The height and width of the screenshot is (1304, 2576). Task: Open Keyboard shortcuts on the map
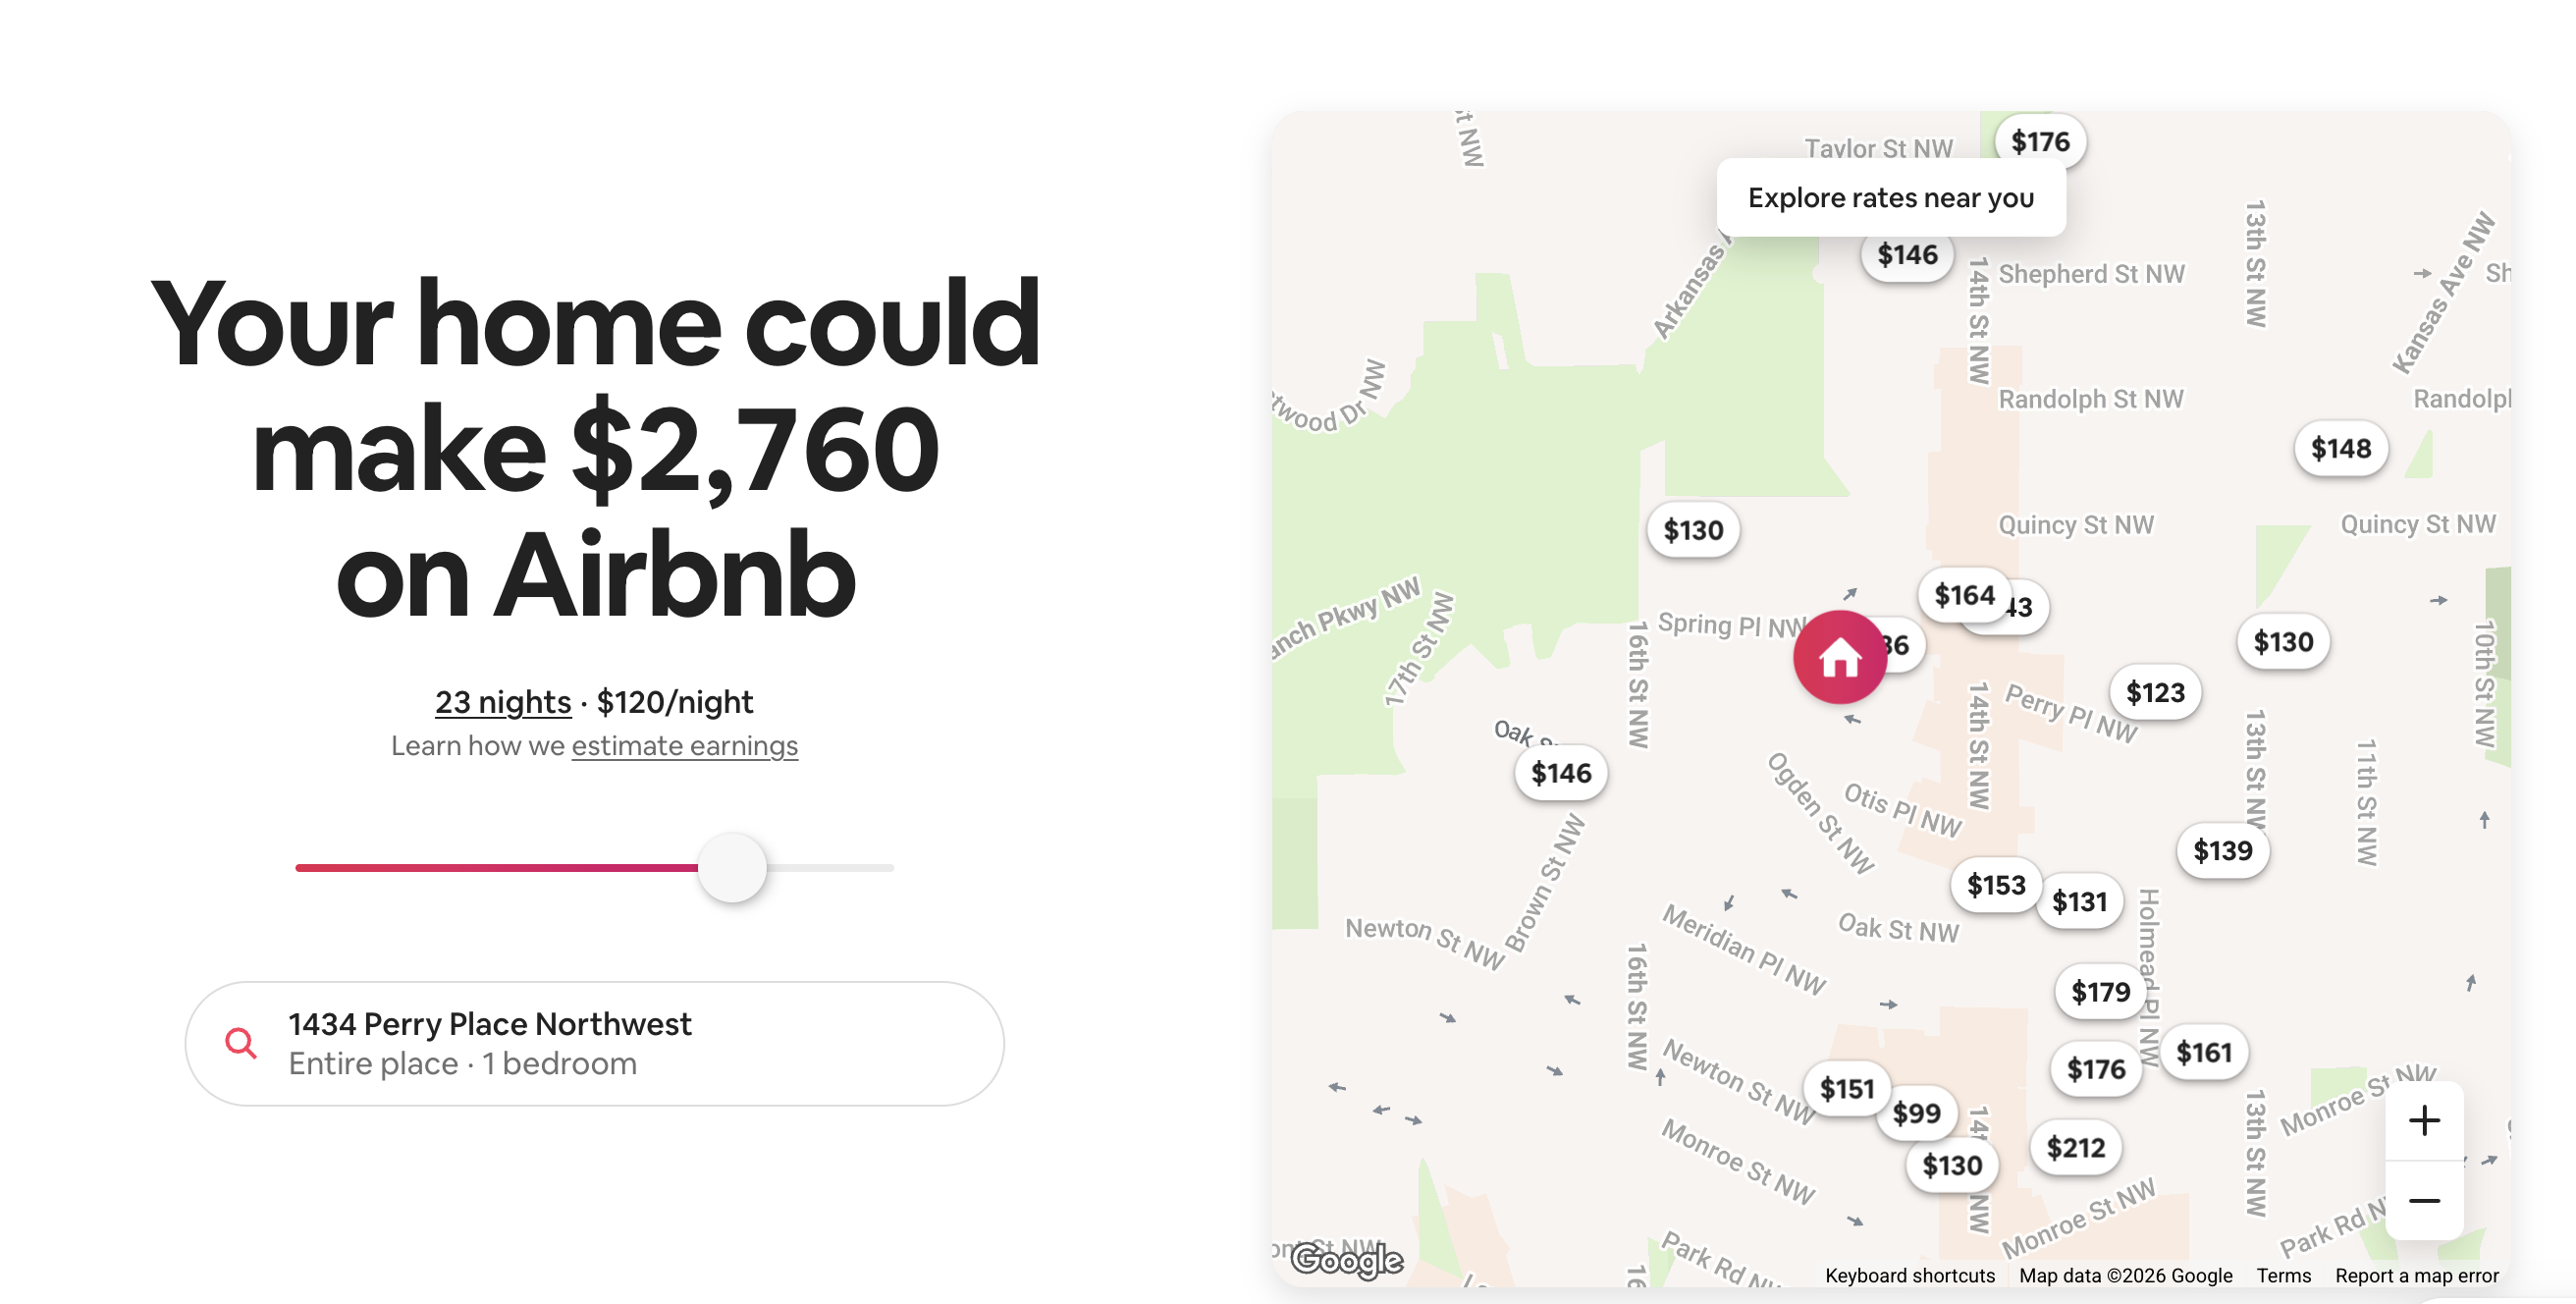(x=1910, y=1275)
